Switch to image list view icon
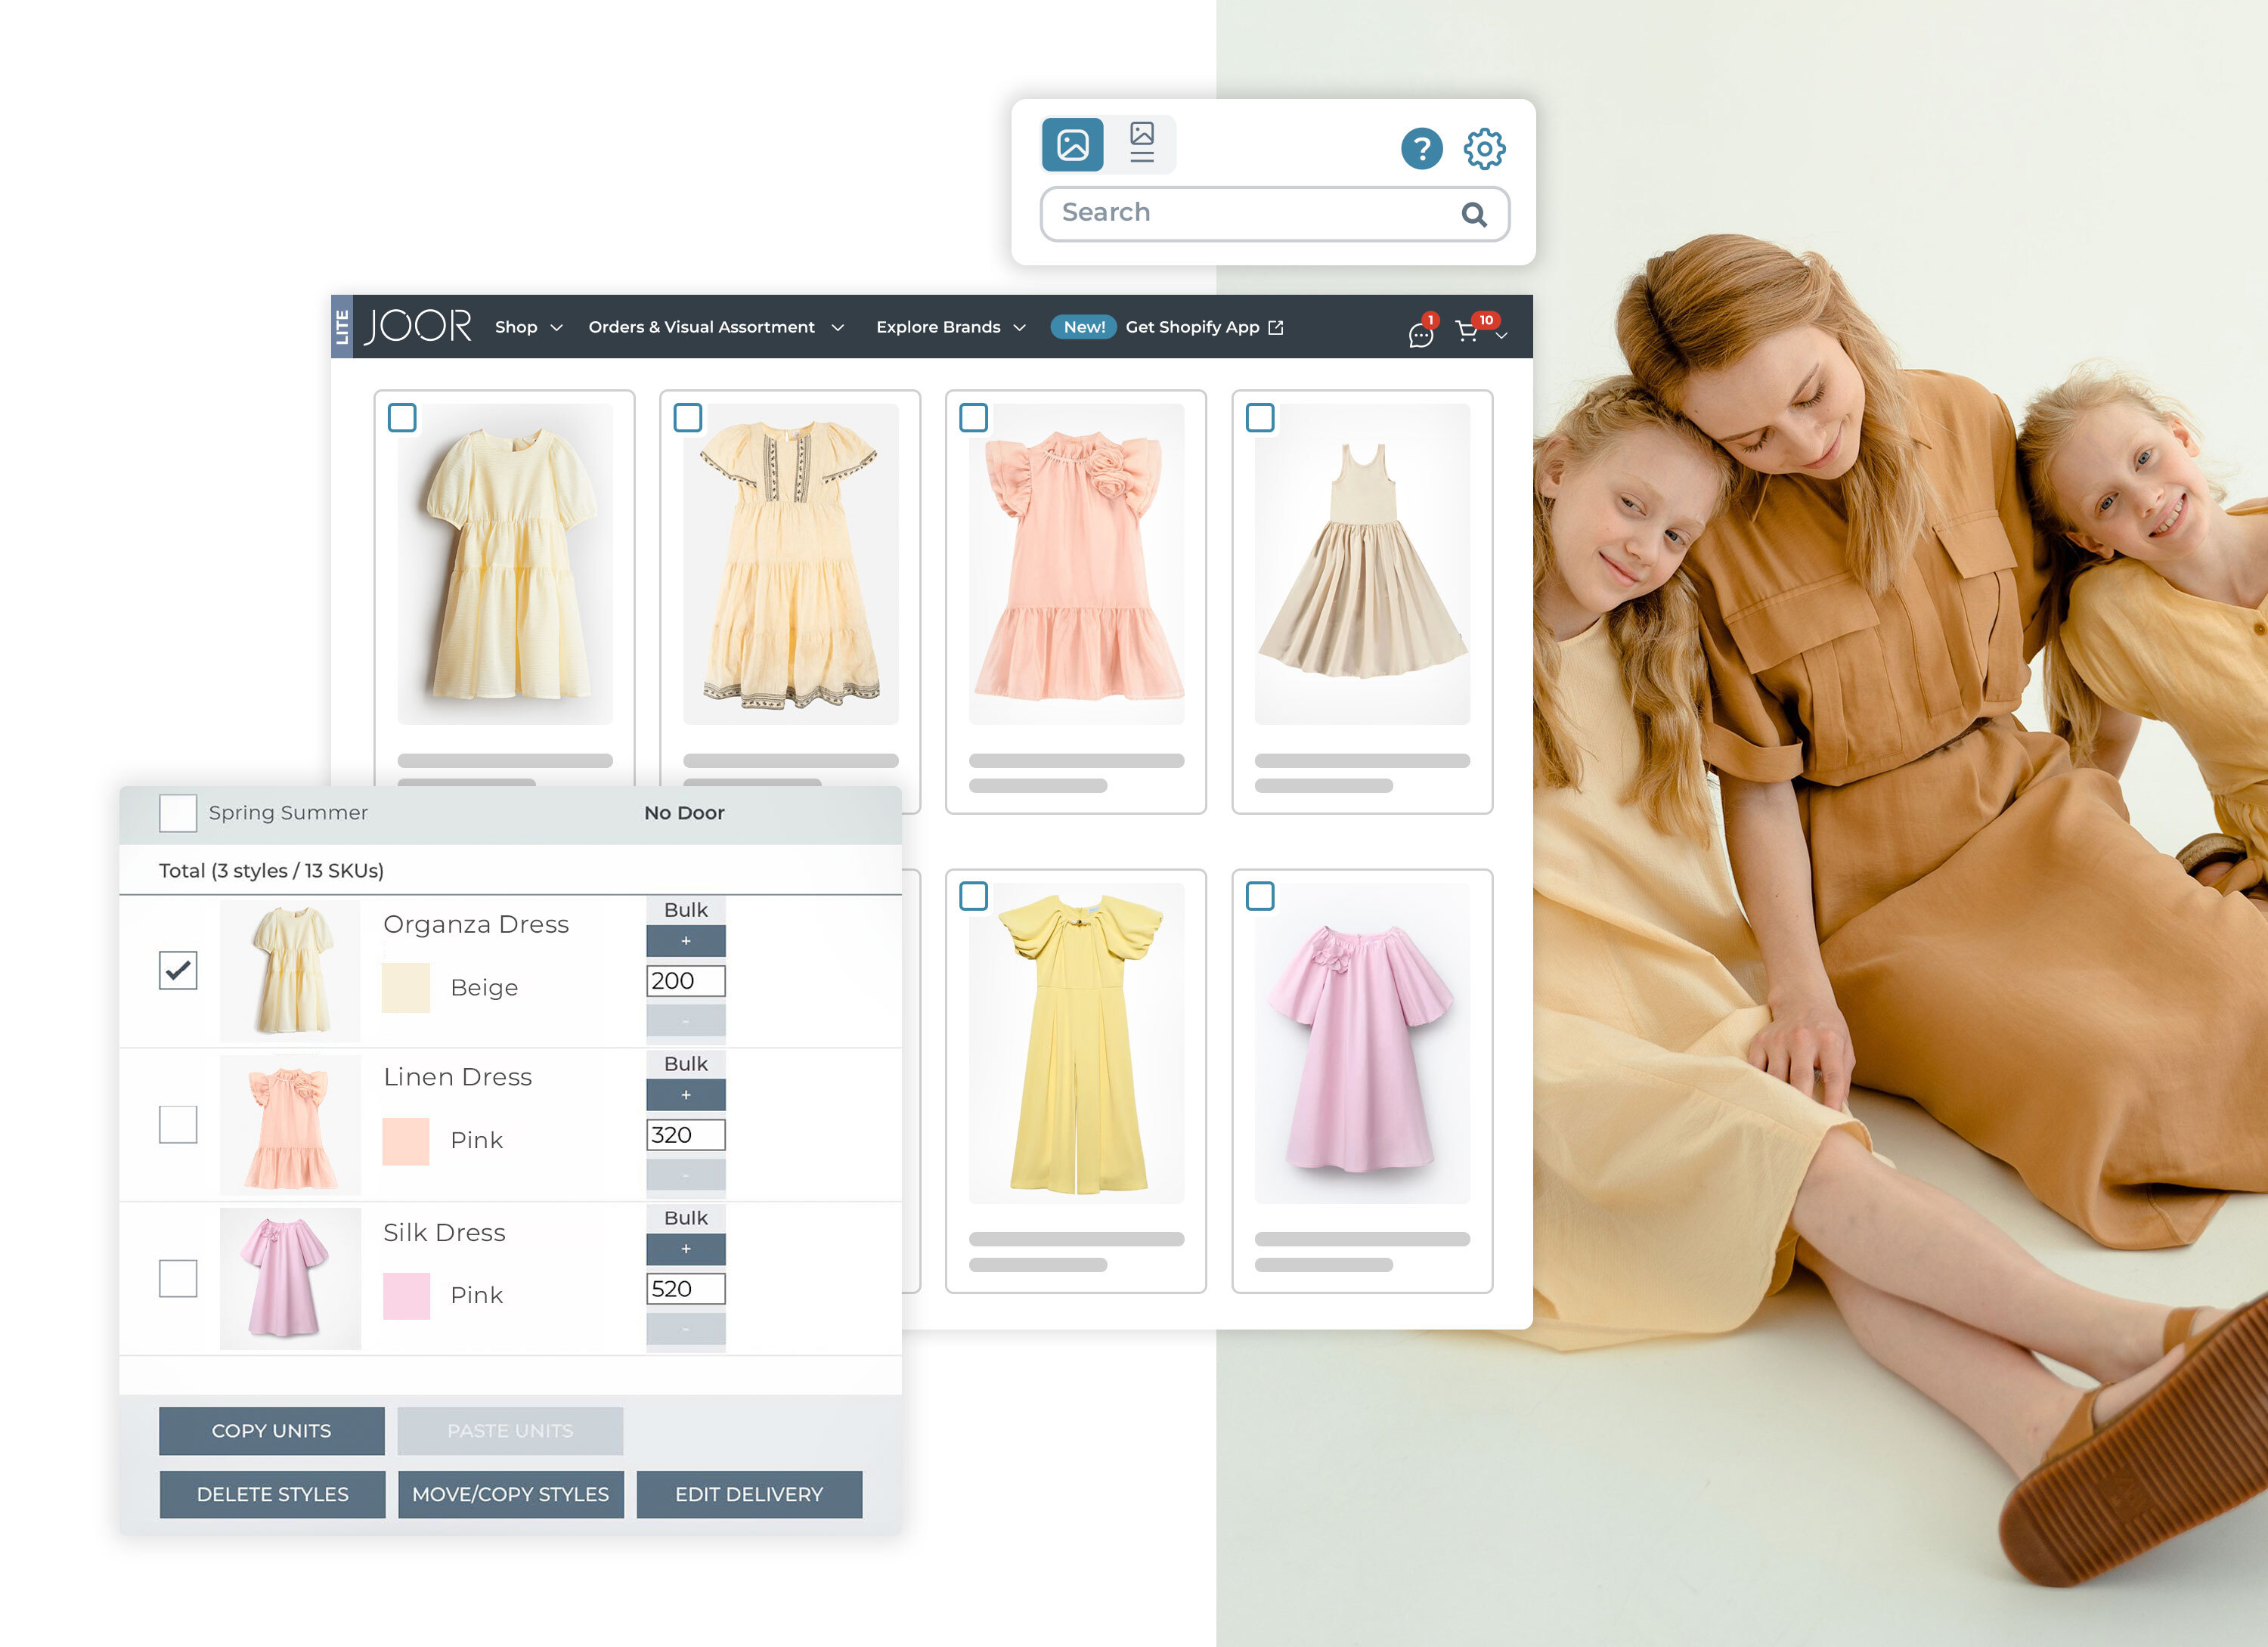 pyautogui.click(x=1142, y=143)
